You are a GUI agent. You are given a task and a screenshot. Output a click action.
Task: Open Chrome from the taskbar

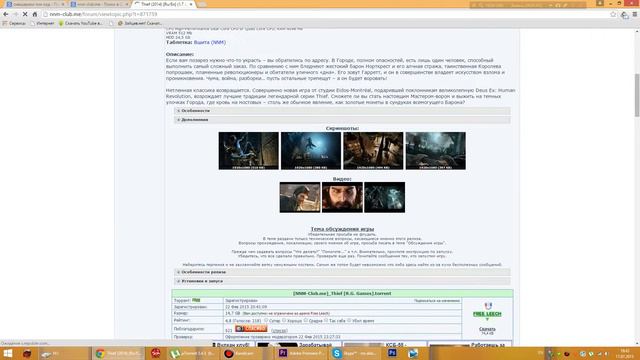[118, 353]
